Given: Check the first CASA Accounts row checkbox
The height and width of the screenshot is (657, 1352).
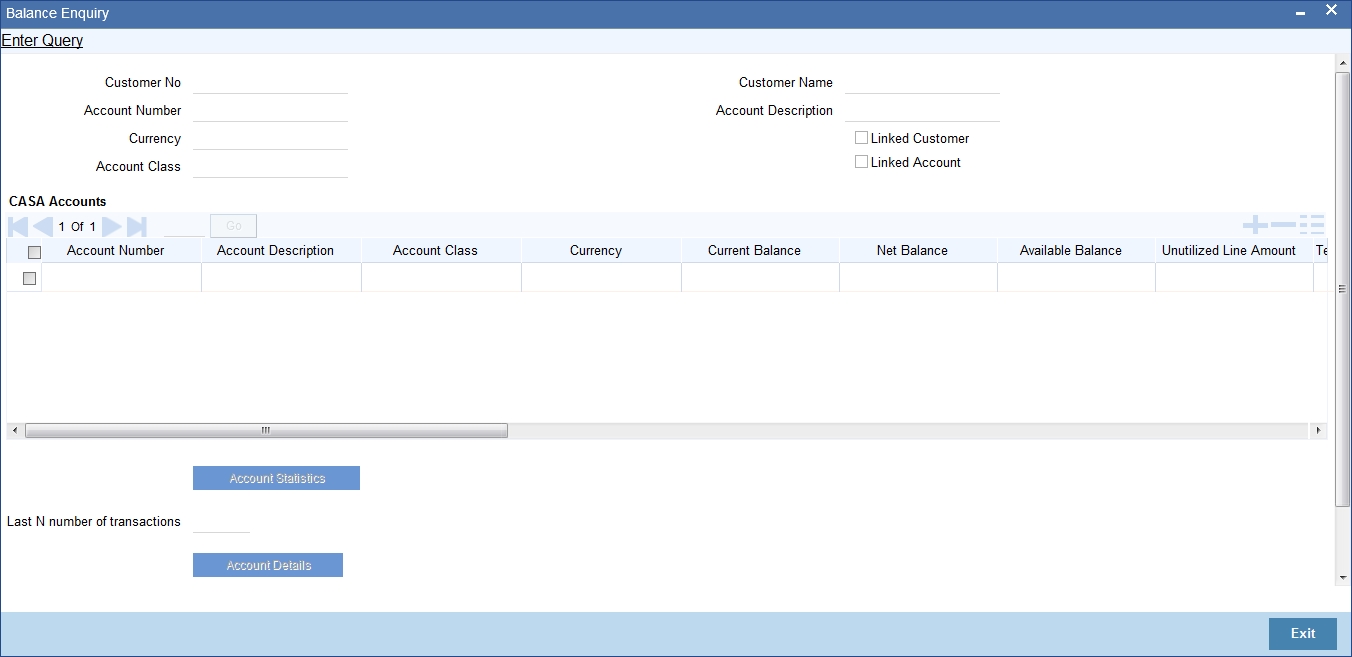Looking at the screenshot, I should tap(29, 279).
